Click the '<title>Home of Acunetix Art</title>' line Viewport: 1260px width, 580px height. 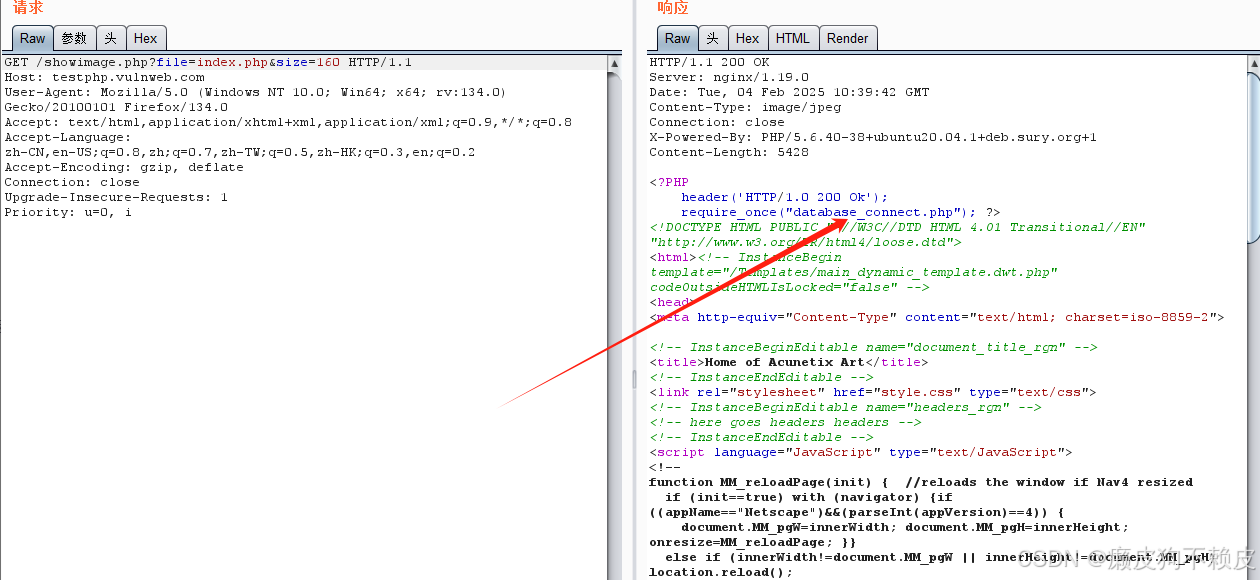788,362
